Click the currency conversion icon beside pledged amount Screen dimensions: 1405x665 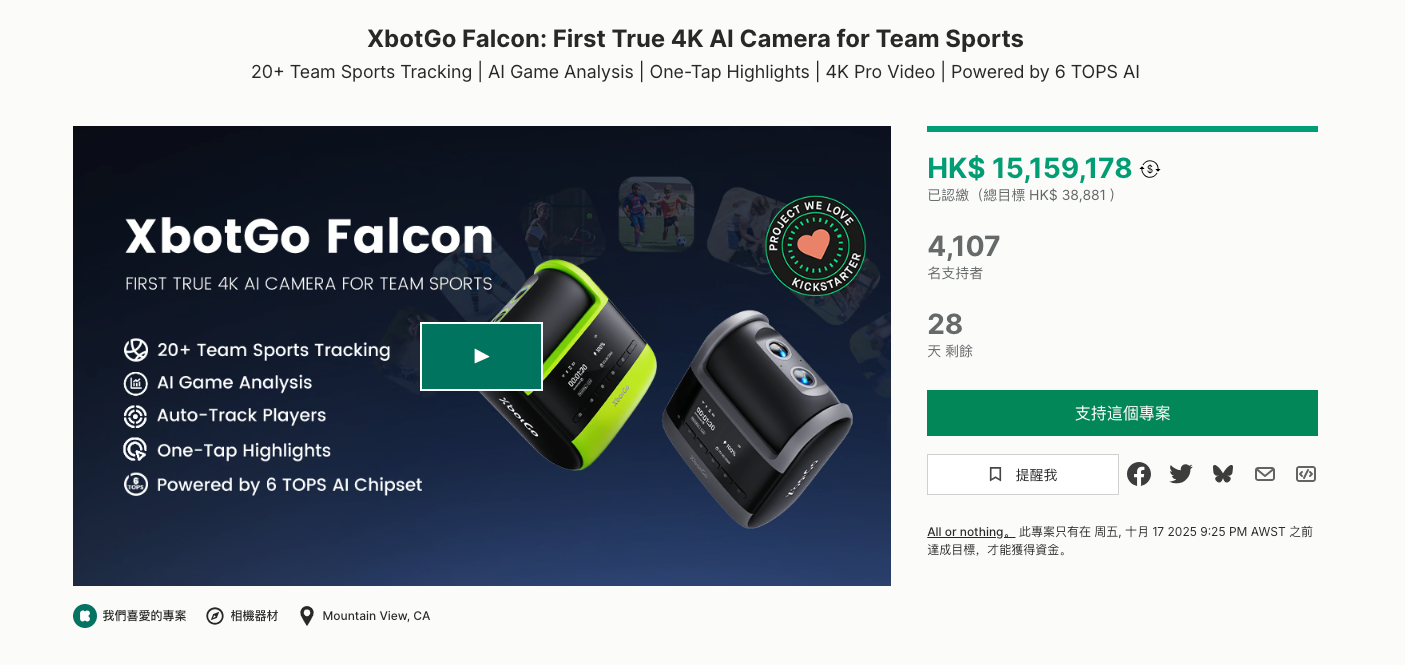1150,169
